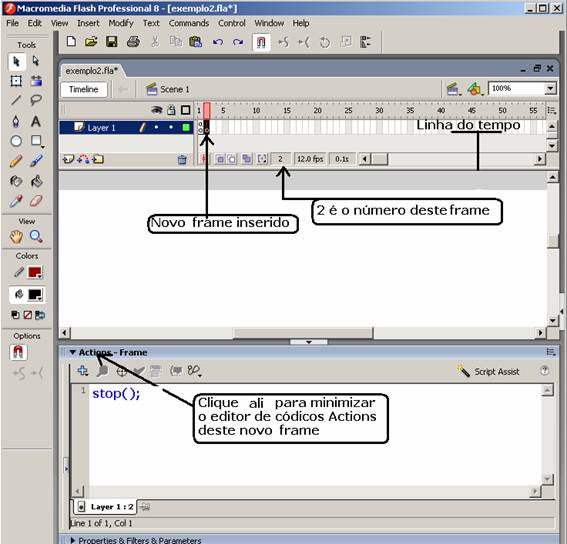Select the Gradient Transform tool
The image size is (567, 544).
tap(36, 81)
